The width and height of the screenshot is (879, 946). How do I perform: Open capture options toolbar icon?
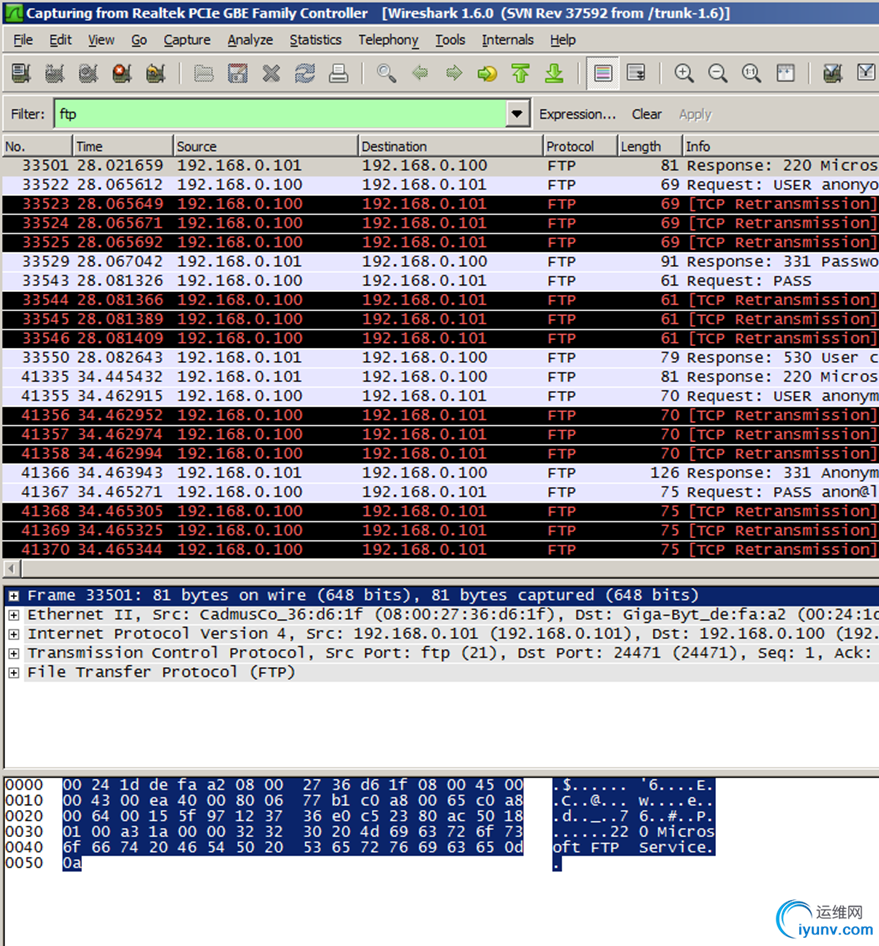pyautogui.click(x=54, y=73)
